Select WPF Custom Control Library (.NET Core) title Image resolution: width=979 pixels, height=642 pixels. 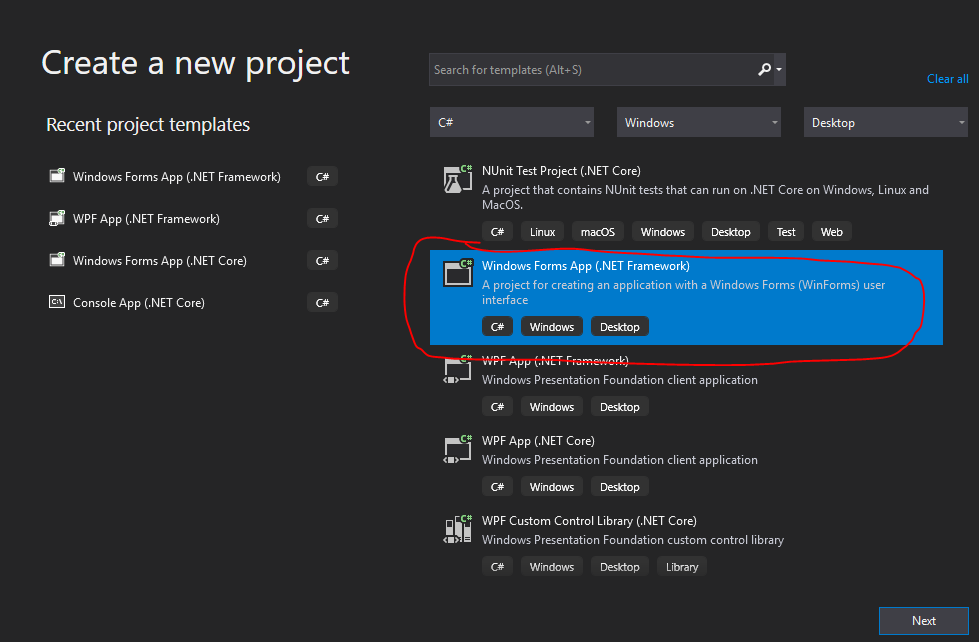[x=589, y=520]
